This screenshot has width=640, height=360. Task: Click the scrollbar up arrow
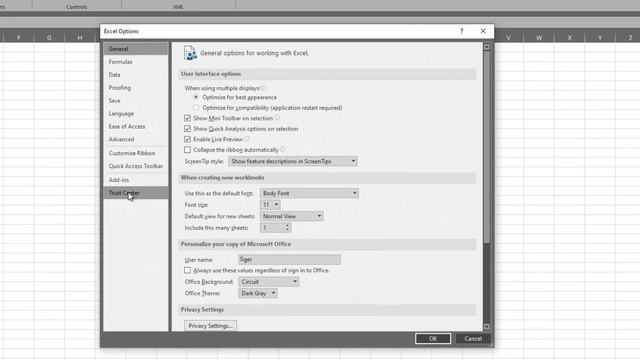pyautogui.click(x=487, y=47)
